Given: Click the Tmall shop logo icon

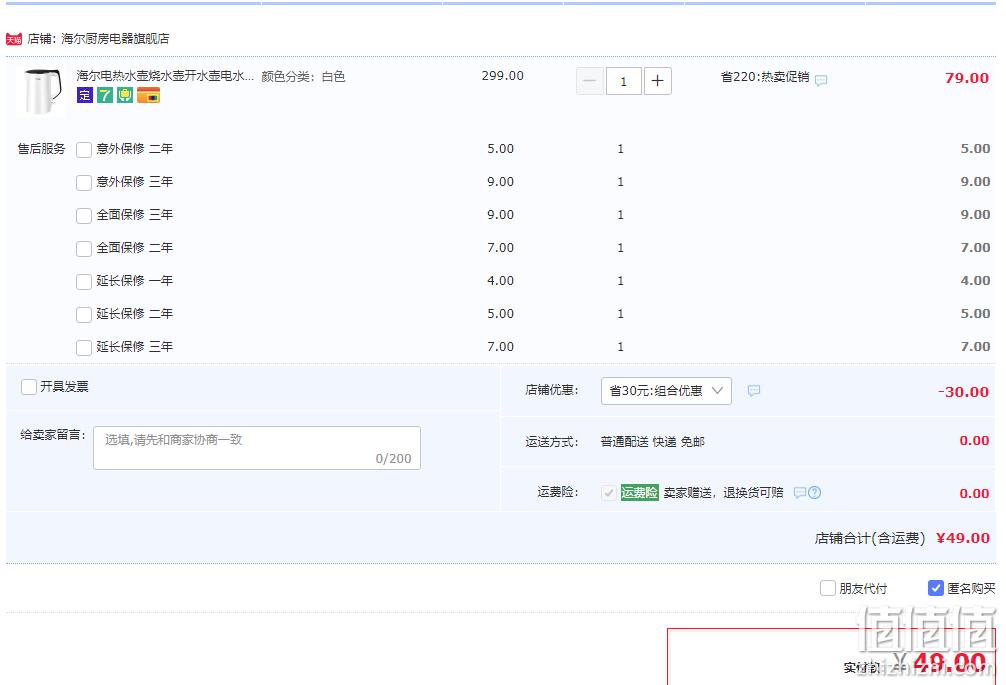Looking at the screenshot, I should [x=14, y=39].
